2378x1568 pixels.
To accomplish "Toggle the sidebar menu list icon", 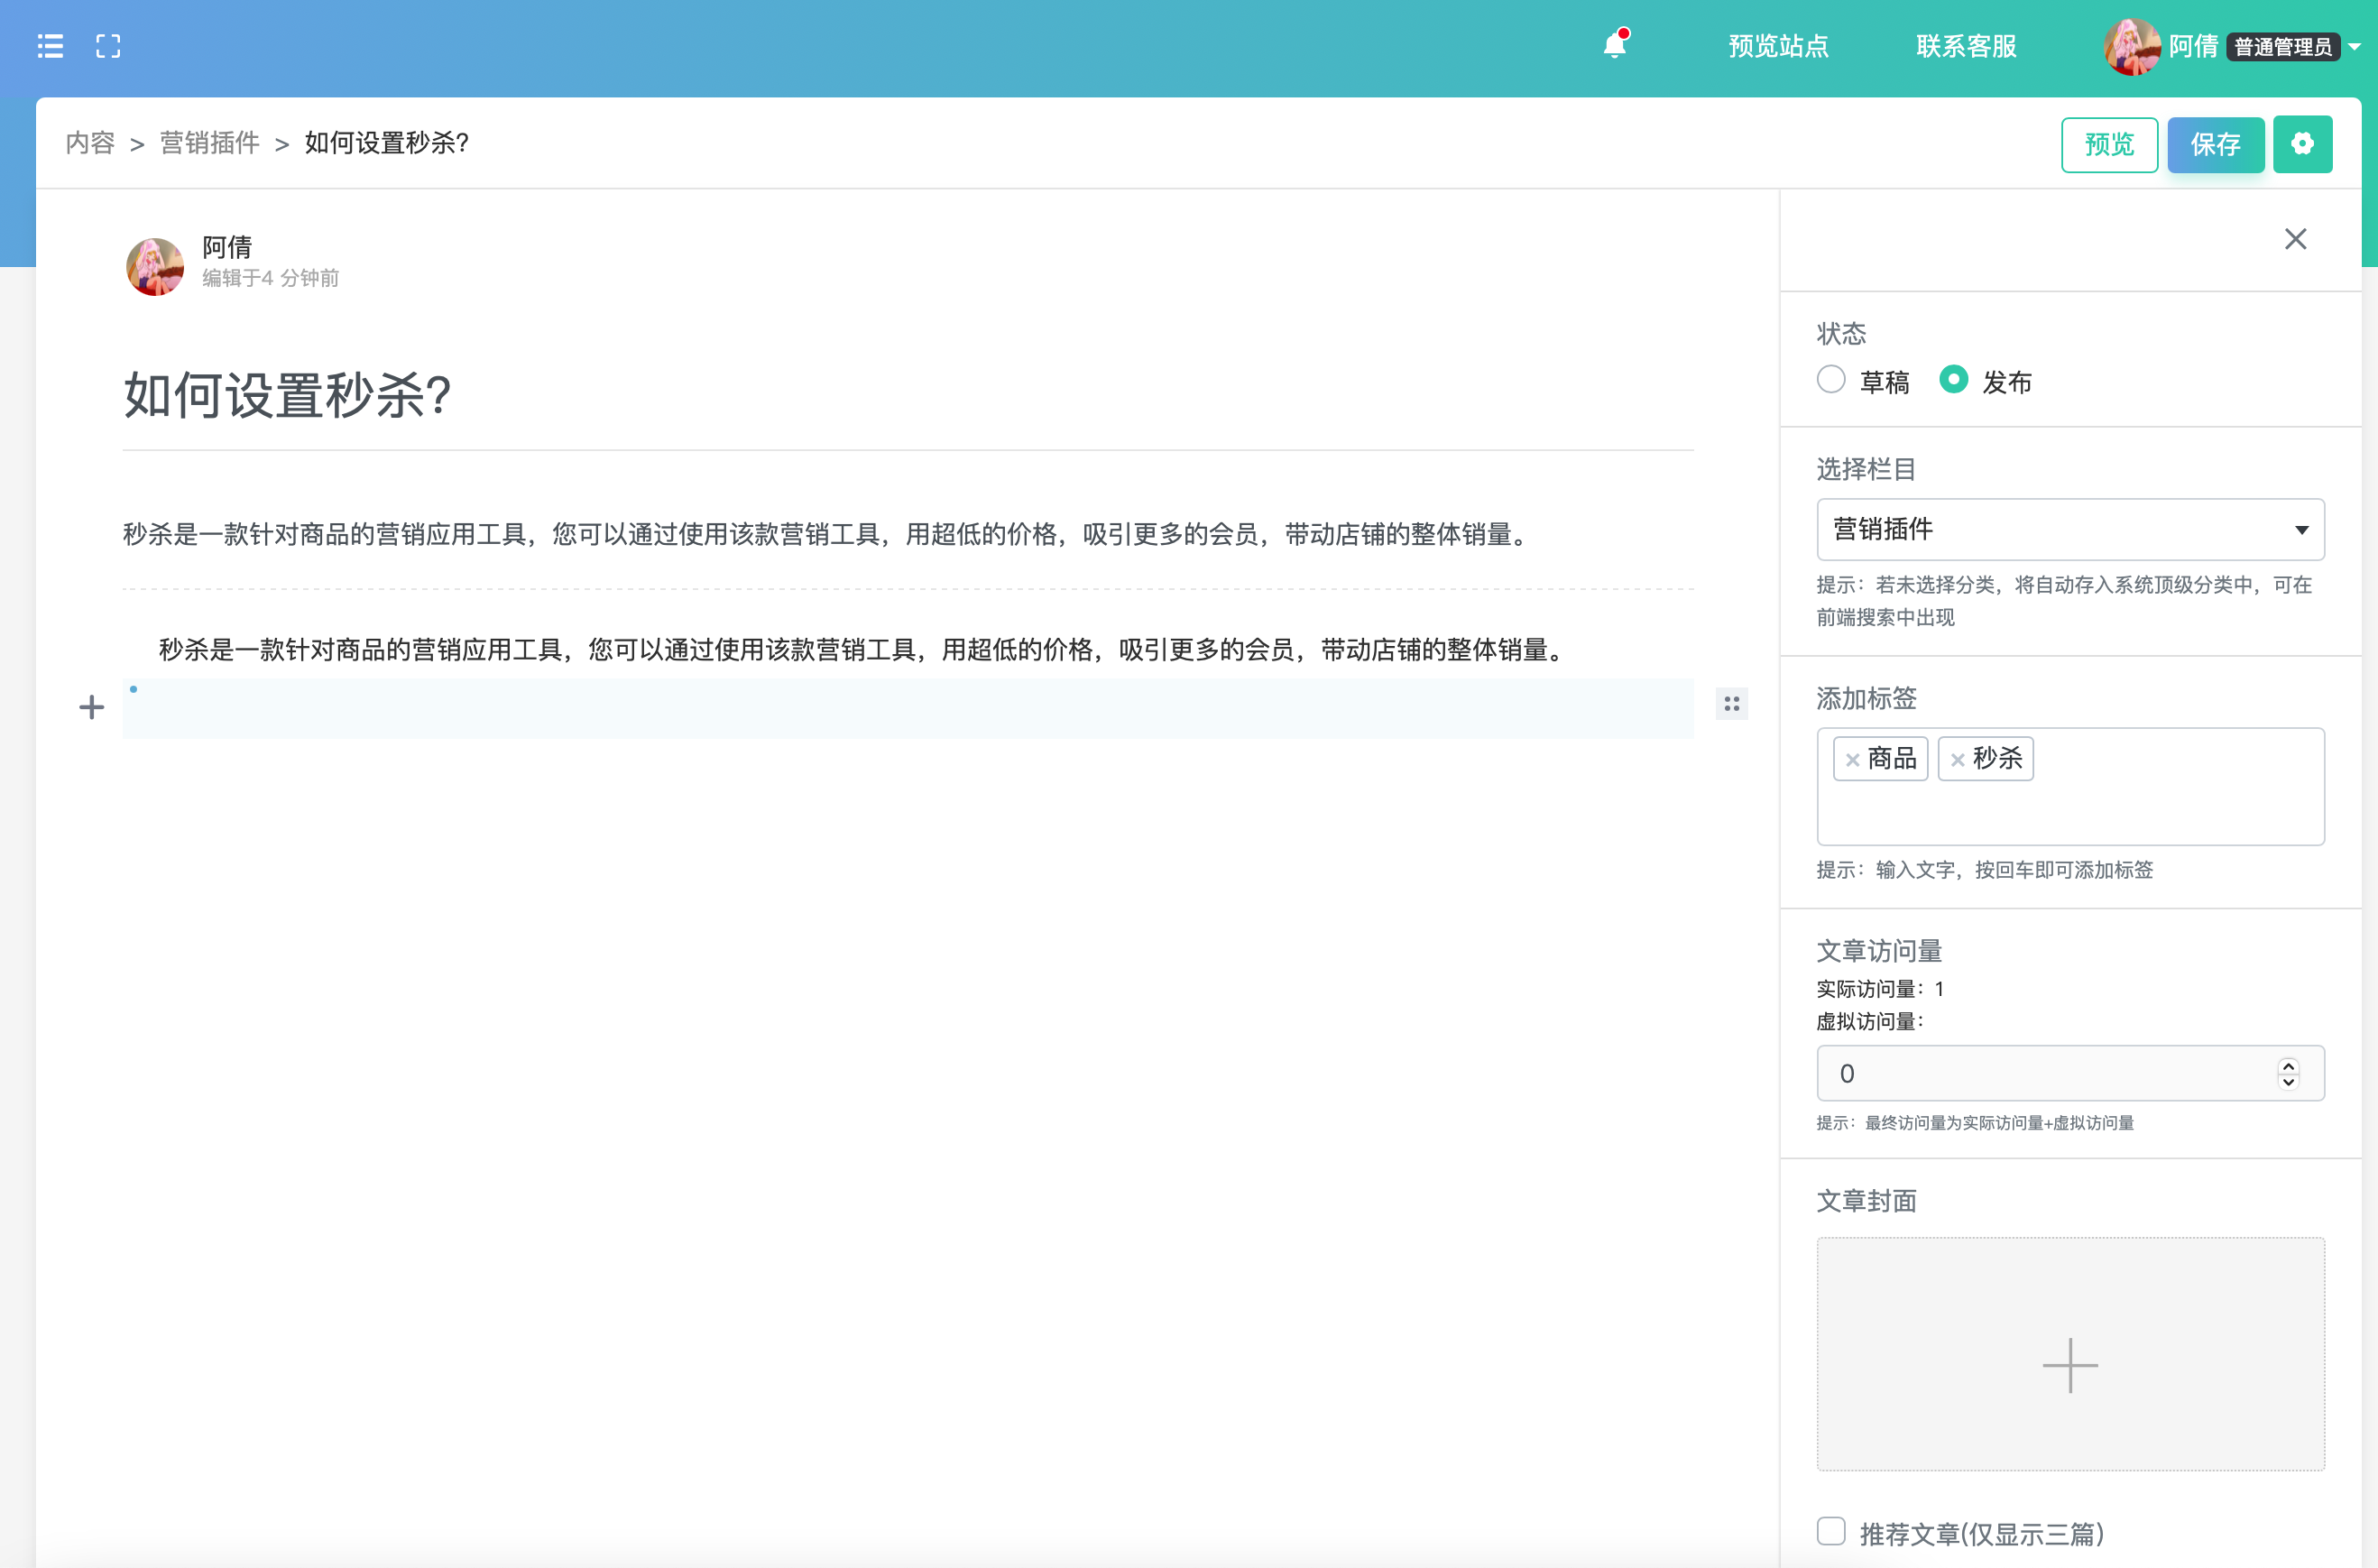I will tap(50, 46).
